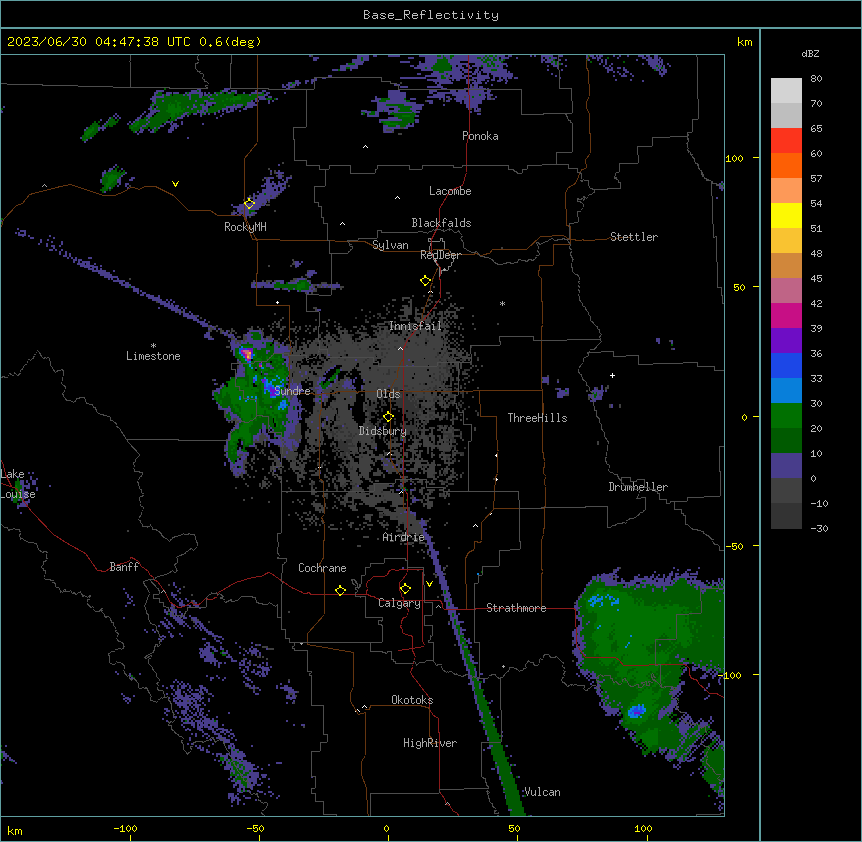The image size is (862, 842).
Task: Click the yellow V marker northwest of RockyMH
Action: click(175, 184)
